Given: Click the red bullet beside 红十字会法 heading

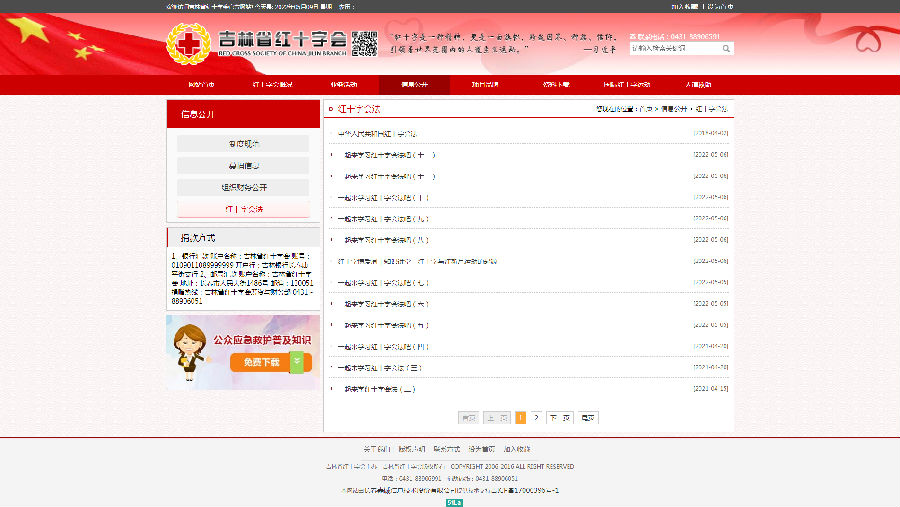Looking at the screenshot, I should [x=331, y=108].
